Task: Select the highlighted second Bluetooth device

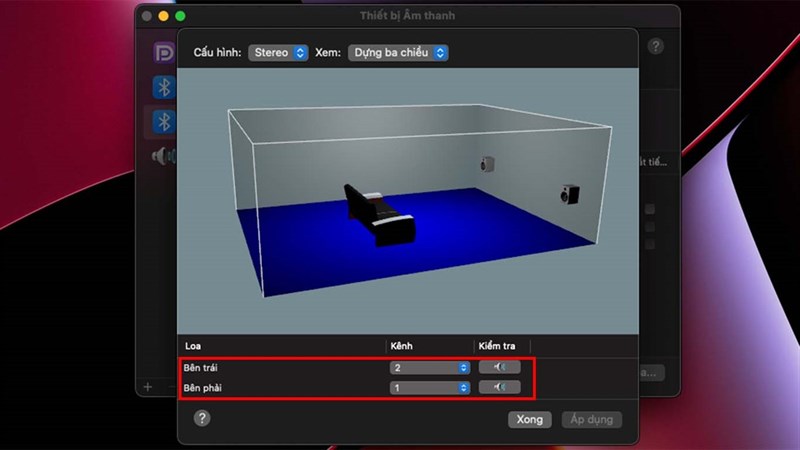Action: point(164,122)
